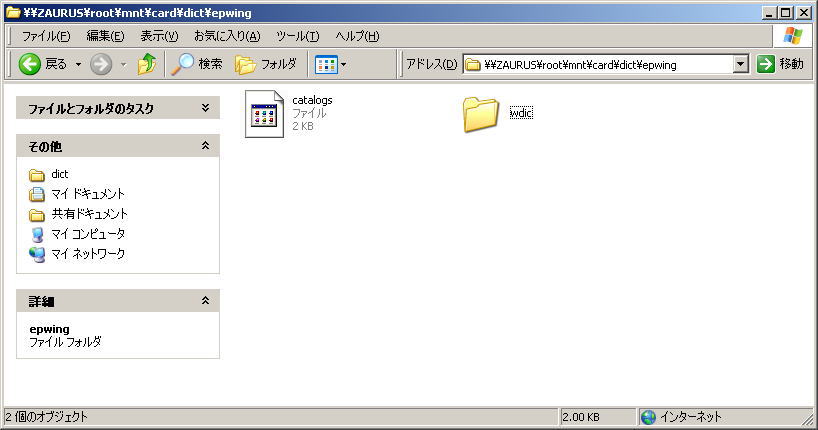Click the epwing name in details panel

[50, 329]
